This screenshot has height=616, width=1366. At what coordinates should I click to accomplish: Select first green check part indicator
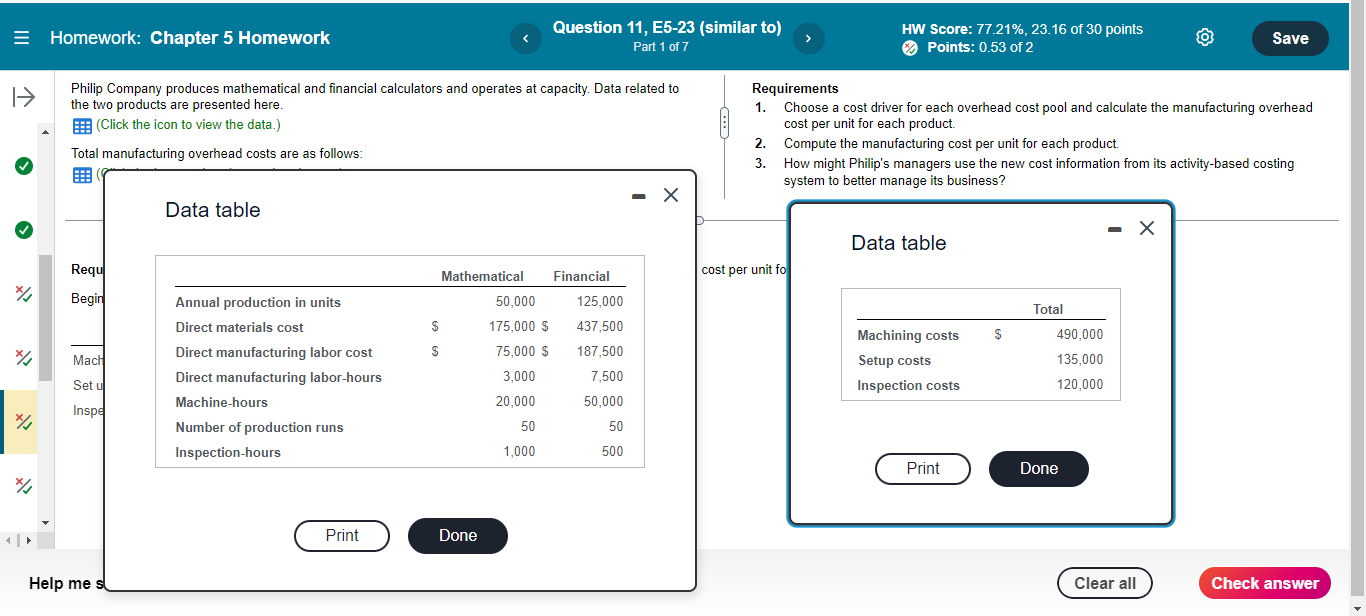coord(23,165)
